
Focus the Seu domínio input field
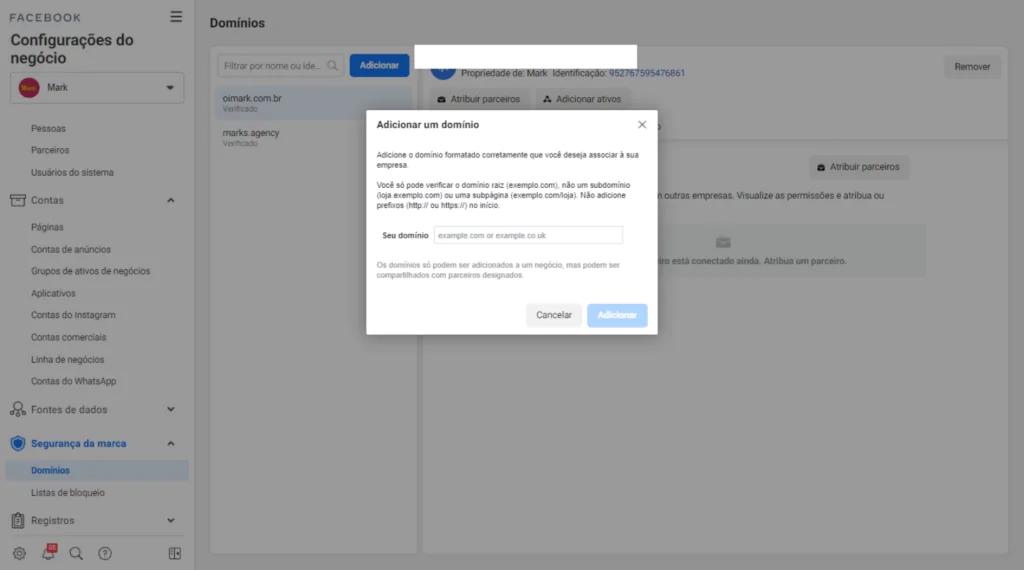pos(528,235)
